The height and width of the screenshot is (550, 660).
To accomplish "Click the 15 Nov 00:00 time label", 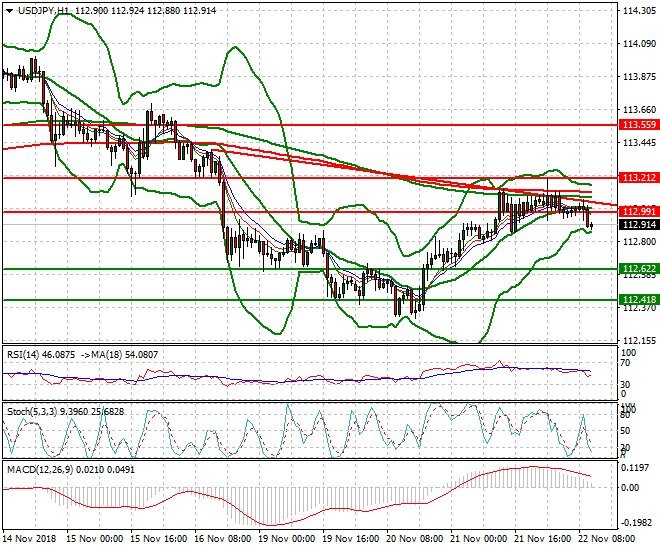I will click(95, 539).
